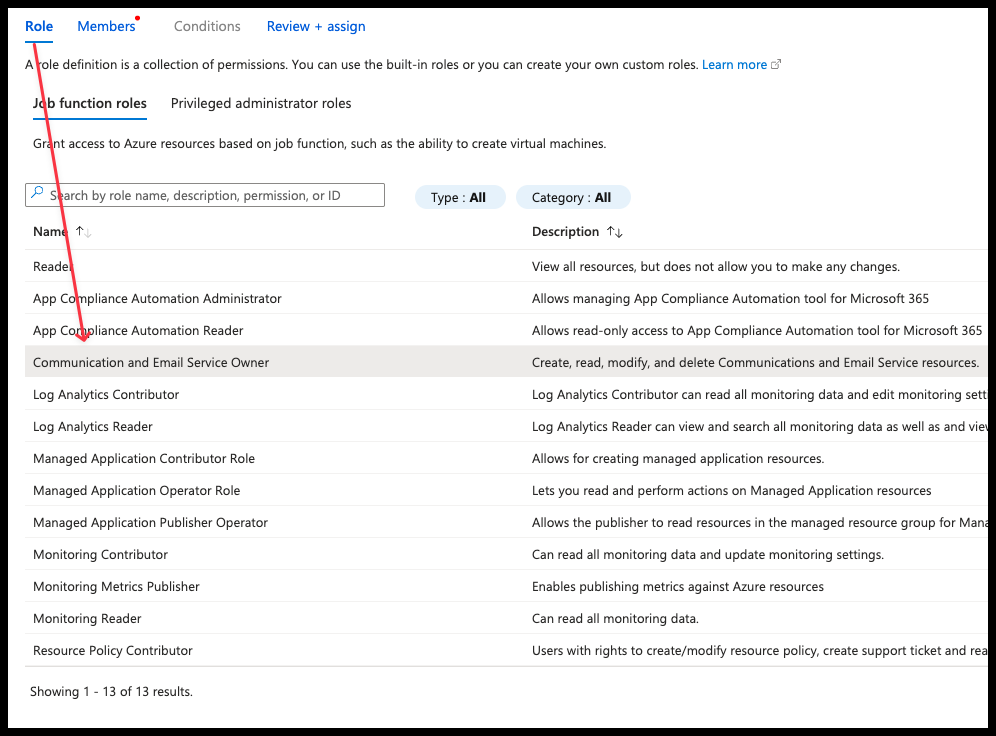Click description 'Allows managing App Compliance Automation tool'
The height and width of the screenshot is (736, 996).
click(730, 298)
